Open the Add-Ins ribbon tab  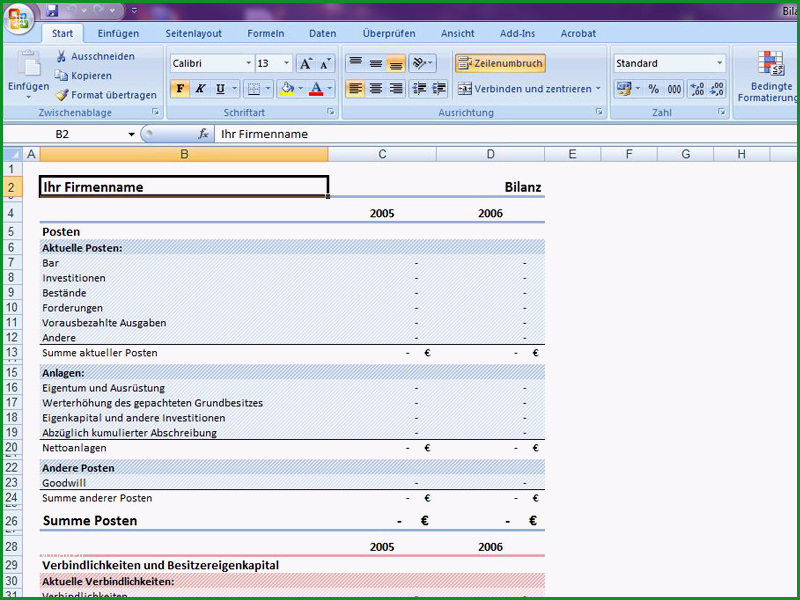[517, 34]
